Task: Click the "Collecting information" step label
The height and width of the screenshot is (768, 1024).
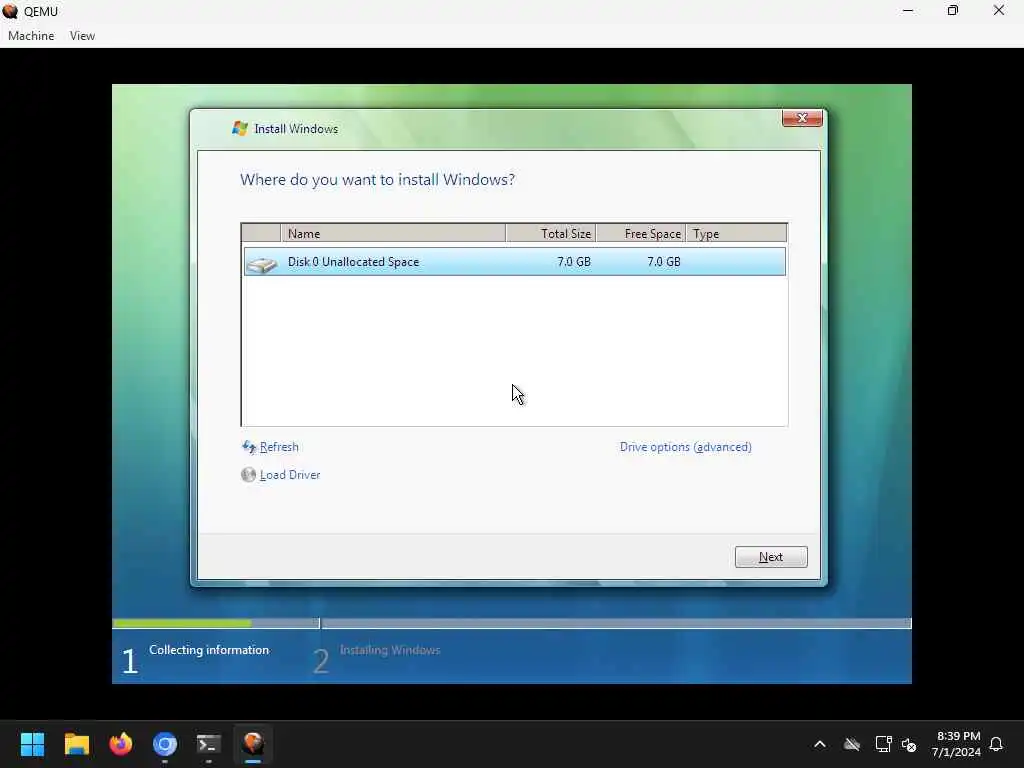Action: click(209, 650)
